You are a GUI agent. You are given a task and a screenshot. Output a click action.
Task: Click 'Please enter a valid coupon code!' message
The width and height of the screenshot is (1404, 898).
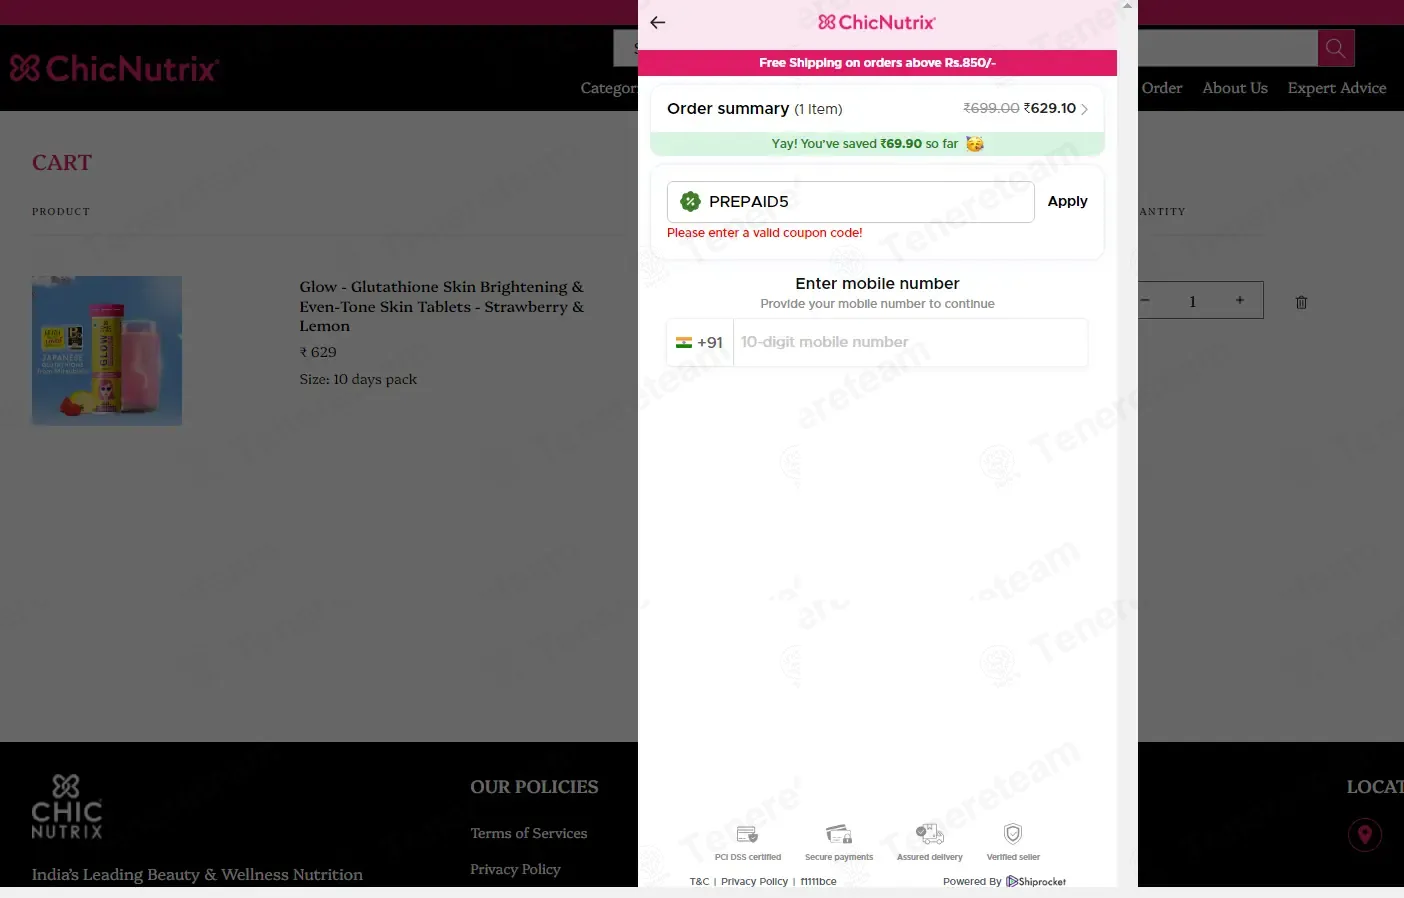click(764, 233)
